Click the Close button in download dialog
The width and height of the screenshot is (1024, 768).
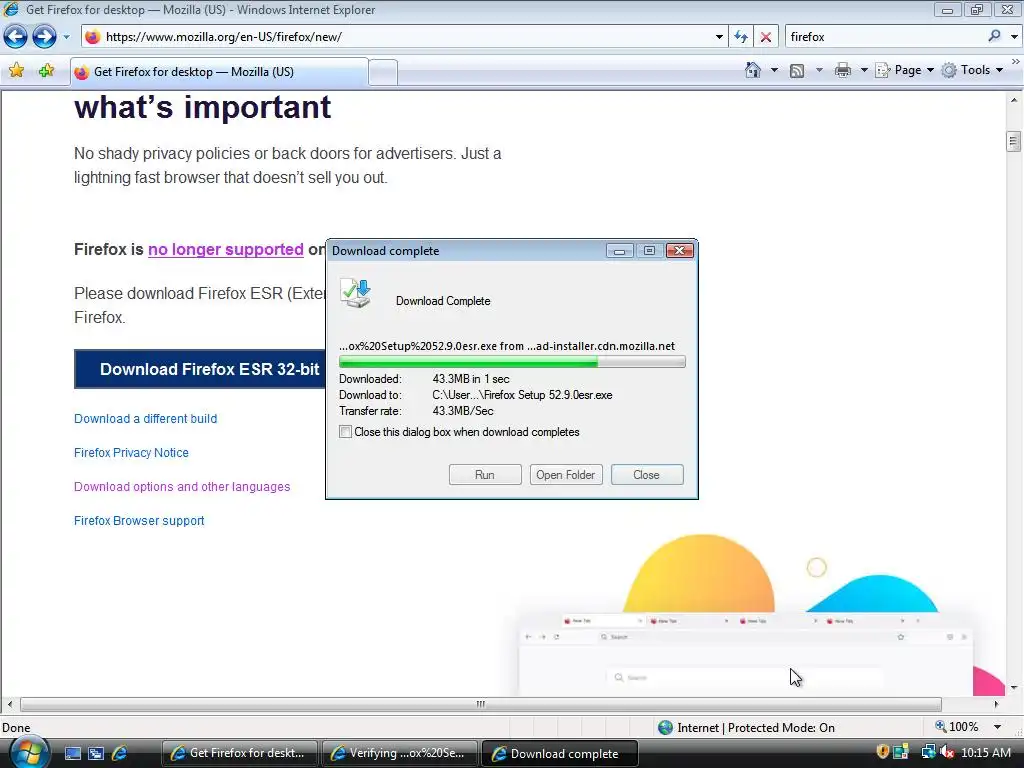point(647,475)
